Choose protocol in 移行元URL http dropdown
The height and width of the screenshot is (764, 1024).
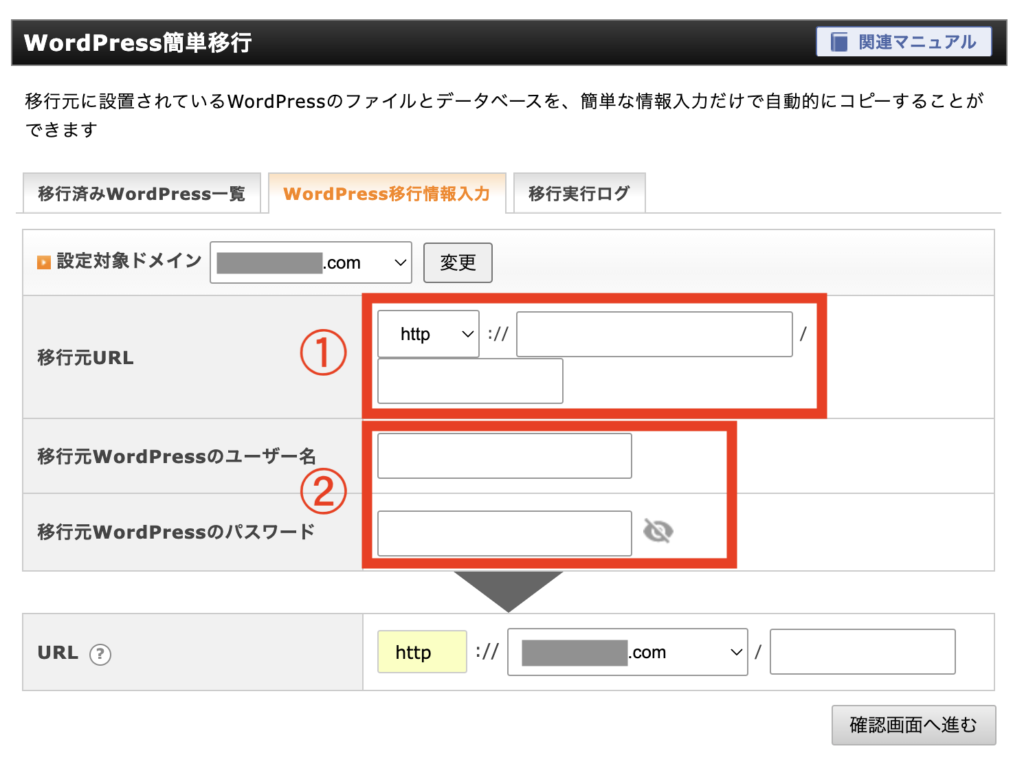pos(428,334)
